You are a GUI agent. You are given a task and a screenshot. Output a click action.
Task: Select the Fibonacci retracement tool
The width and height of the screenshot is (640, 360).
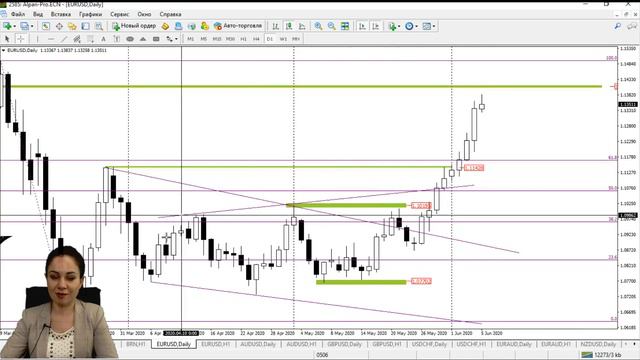click(90, 39)
